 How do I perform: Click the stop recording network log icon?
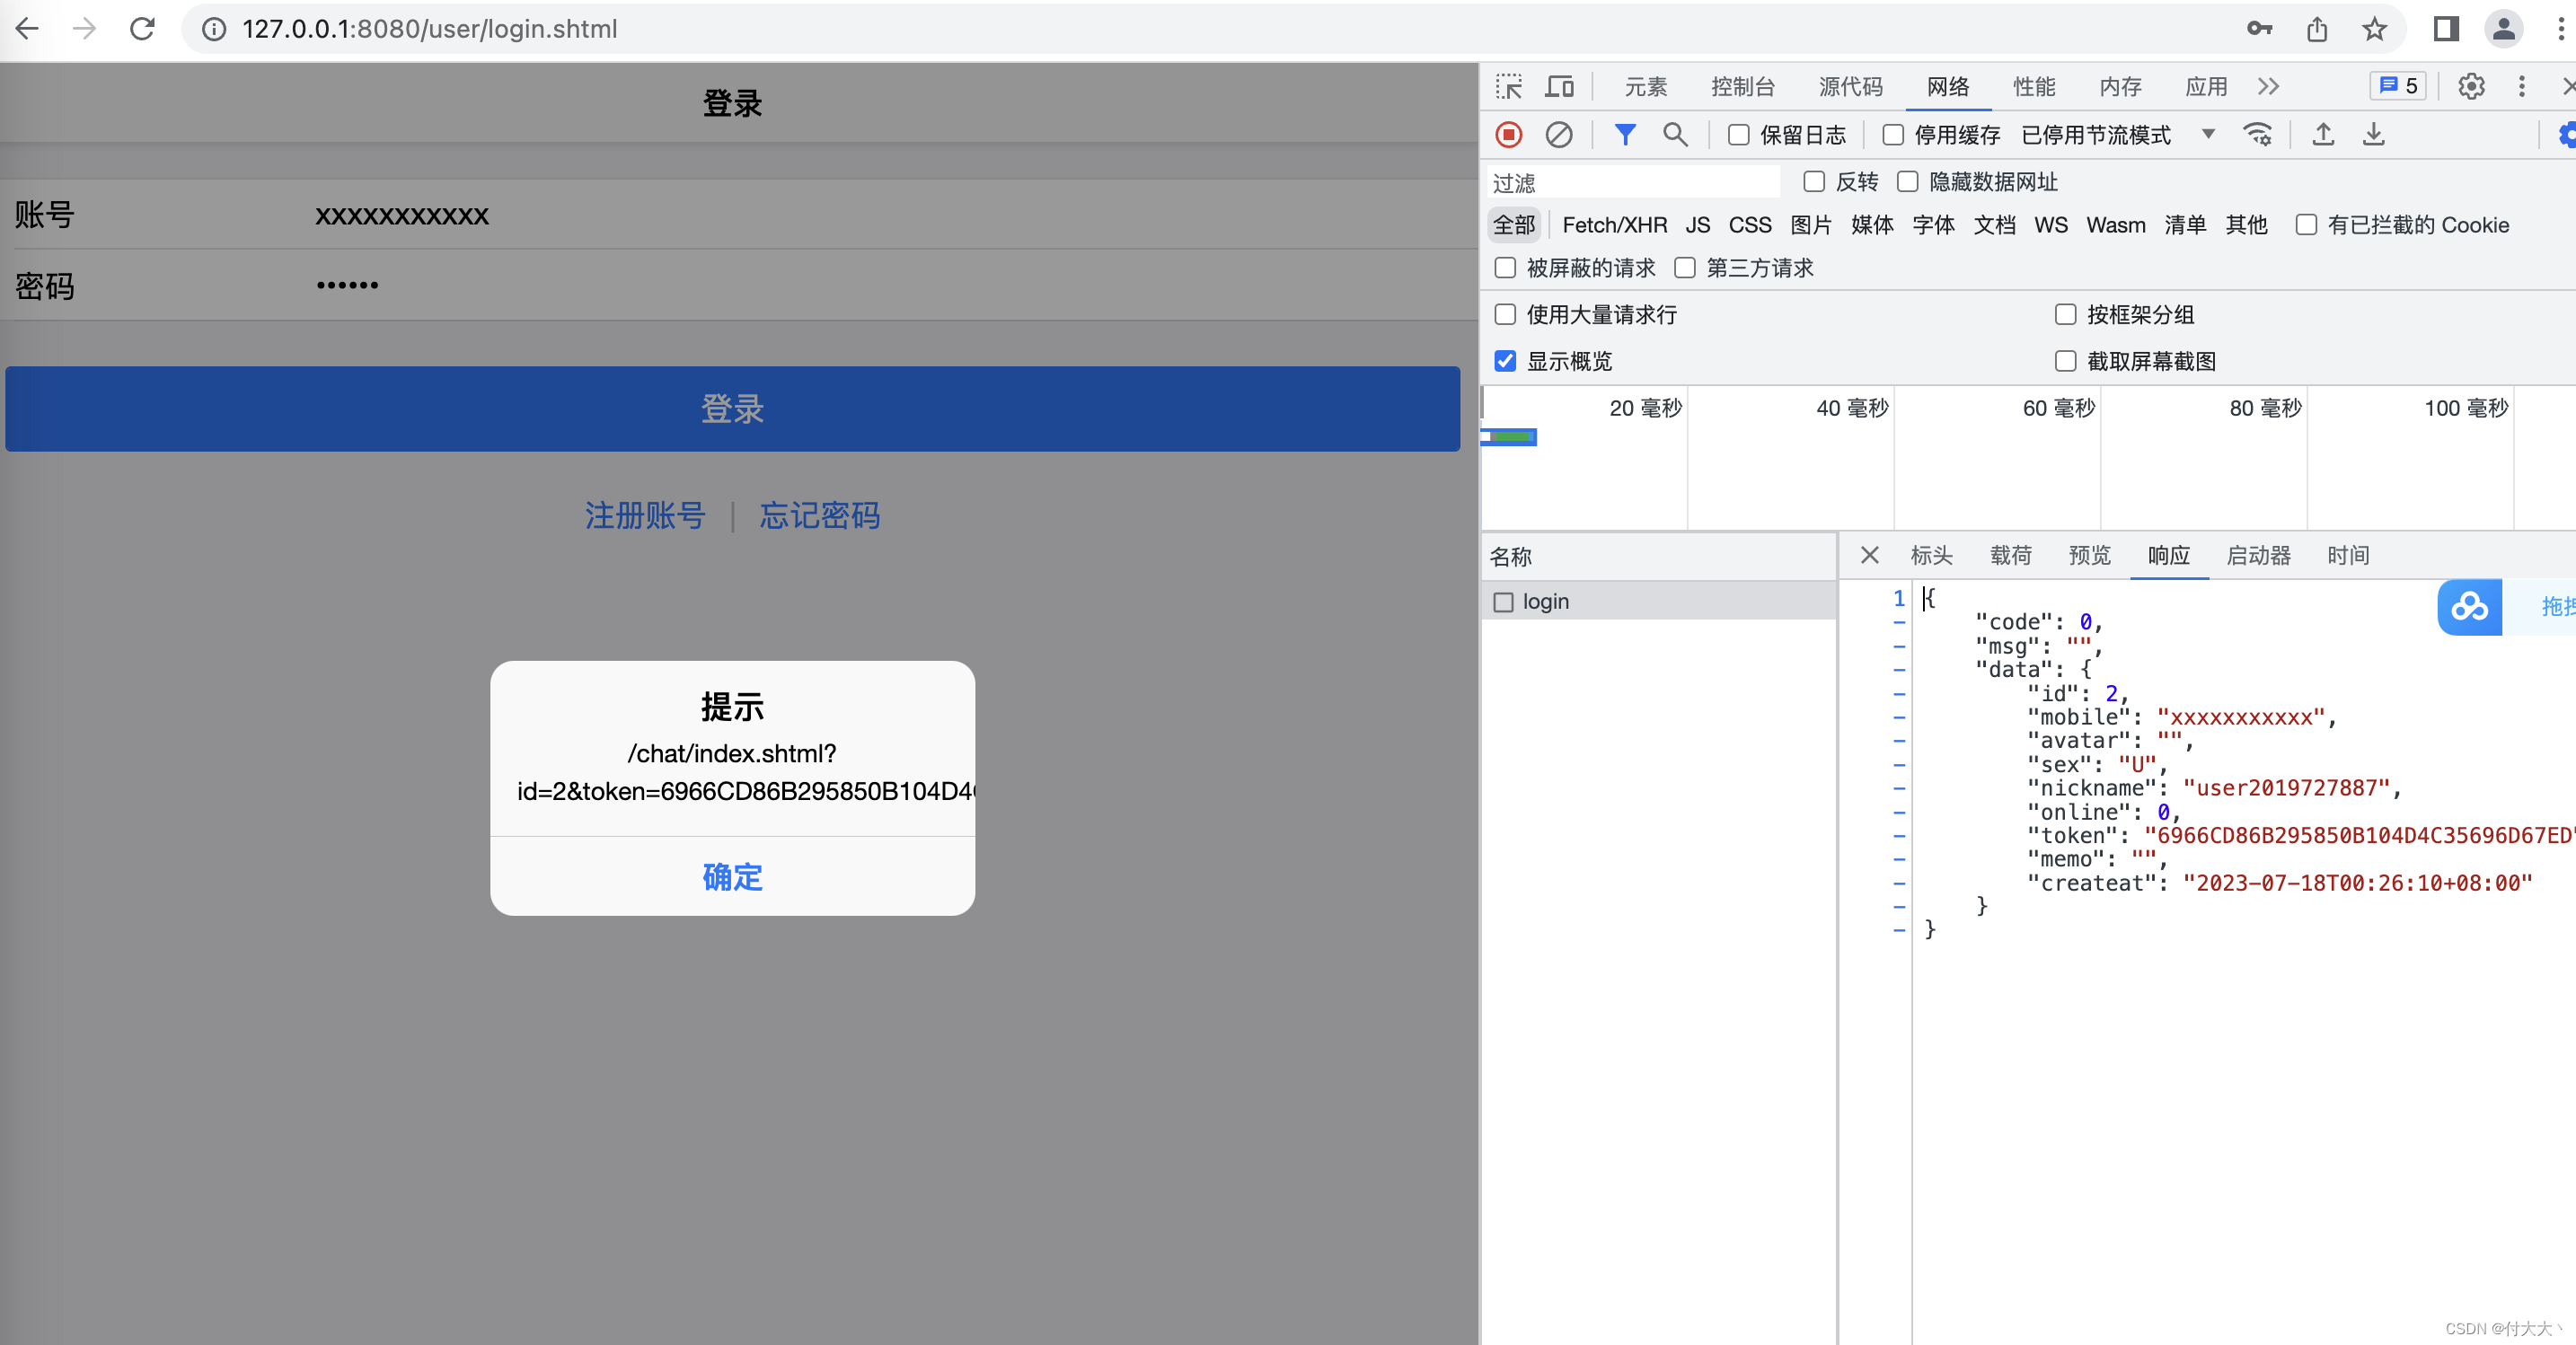[1508, 134]
